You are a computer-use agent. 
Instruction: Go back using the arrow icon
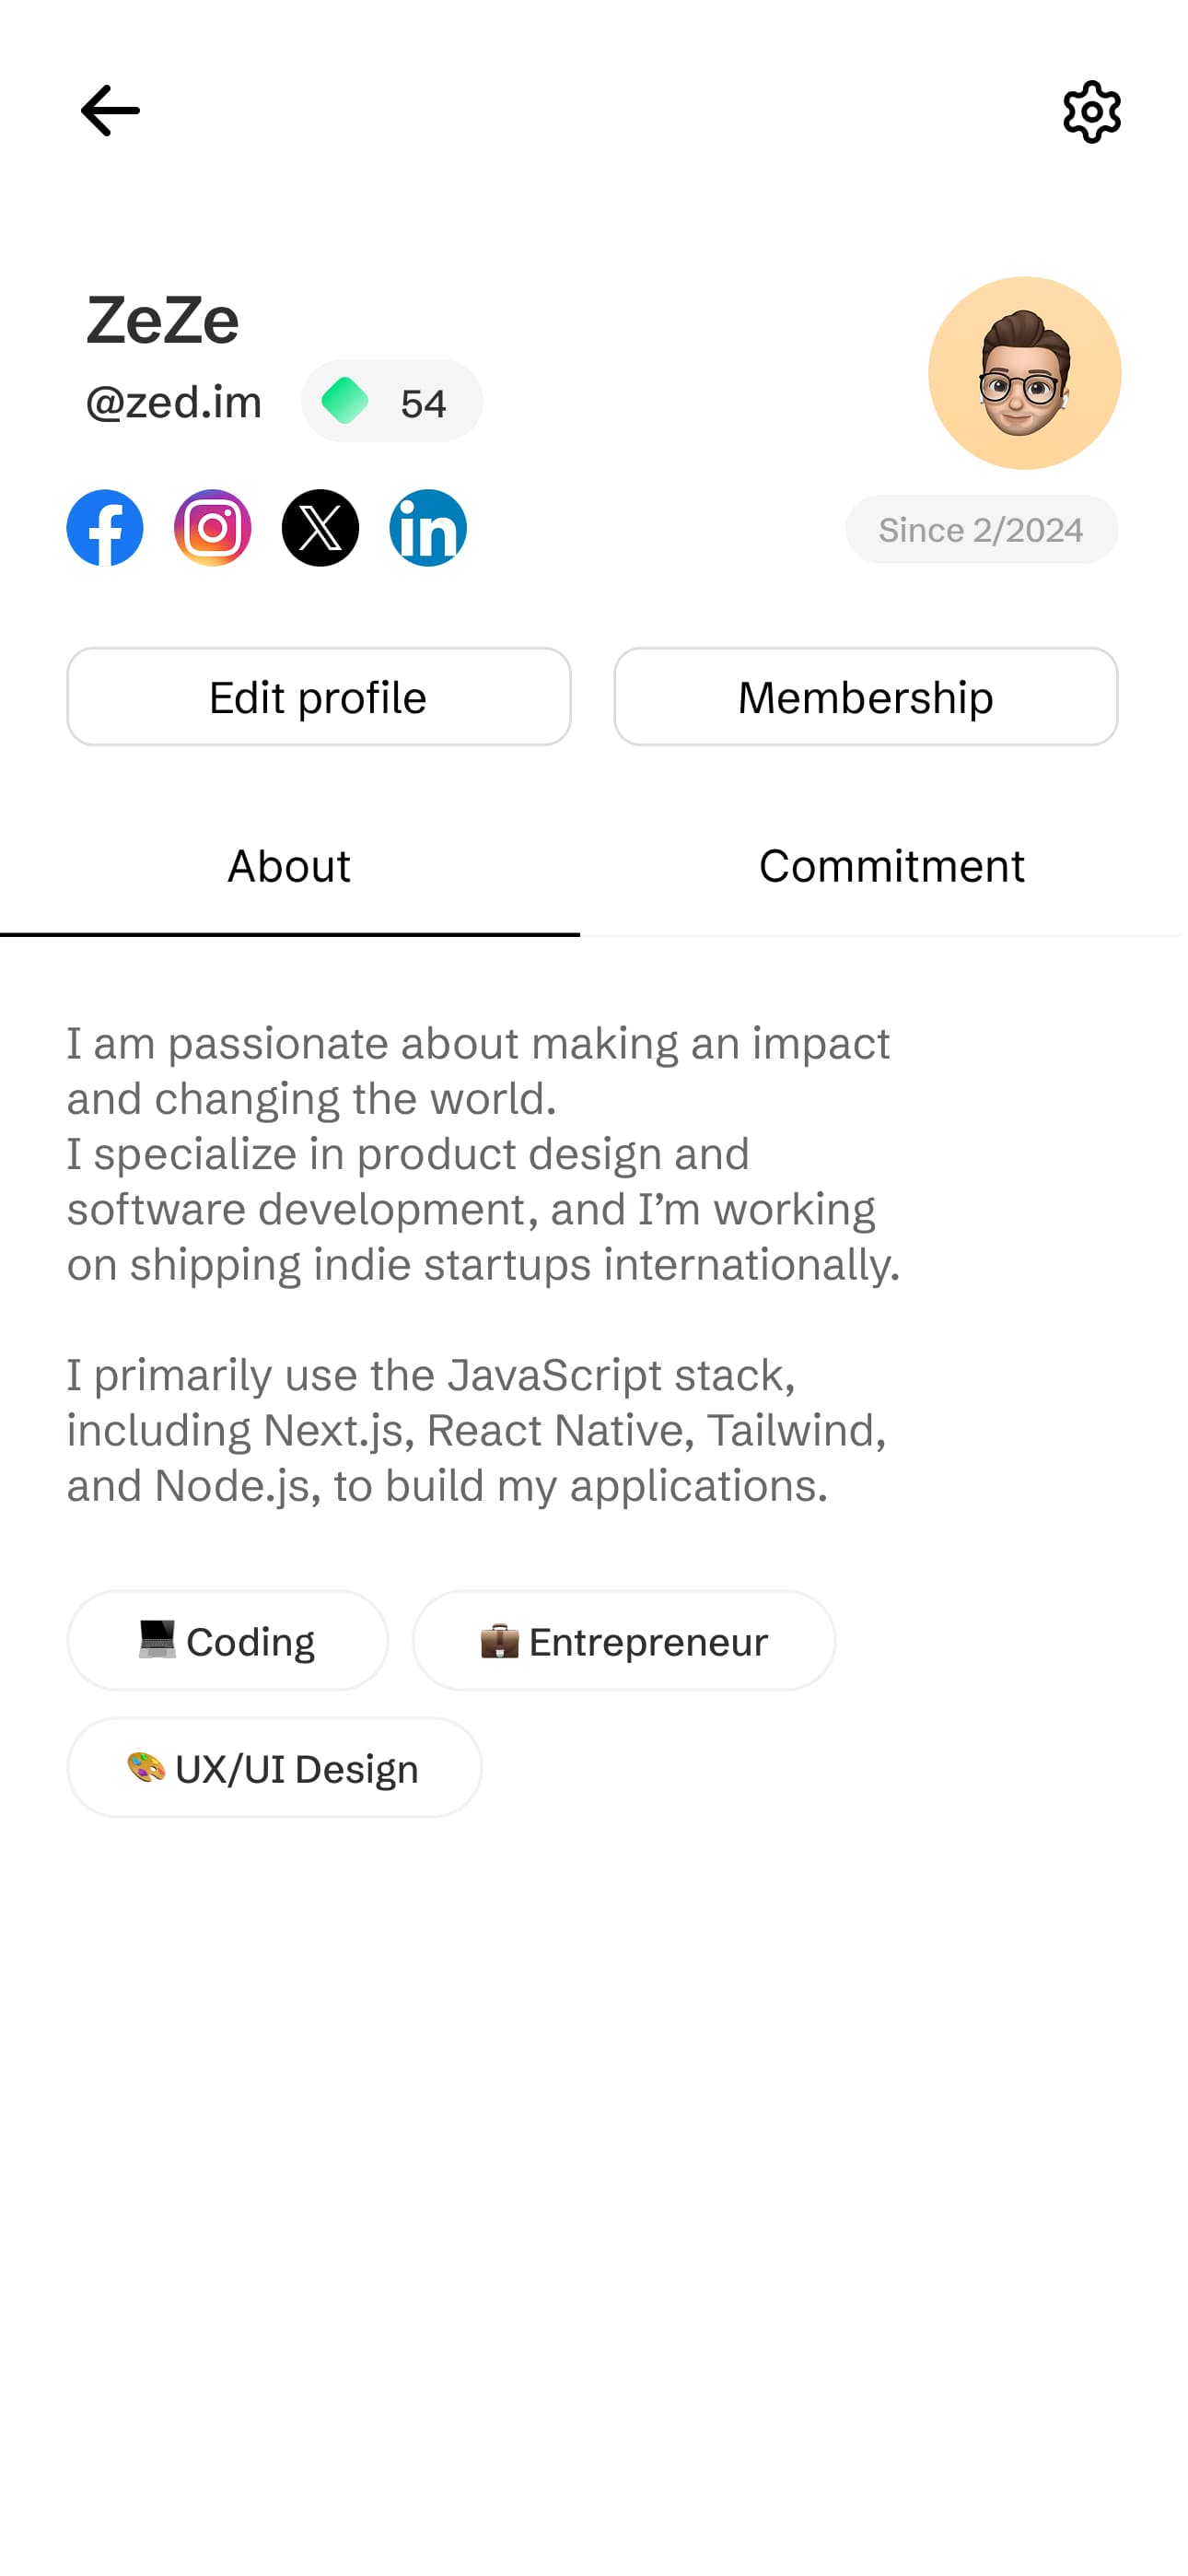(x=110, y=111)
